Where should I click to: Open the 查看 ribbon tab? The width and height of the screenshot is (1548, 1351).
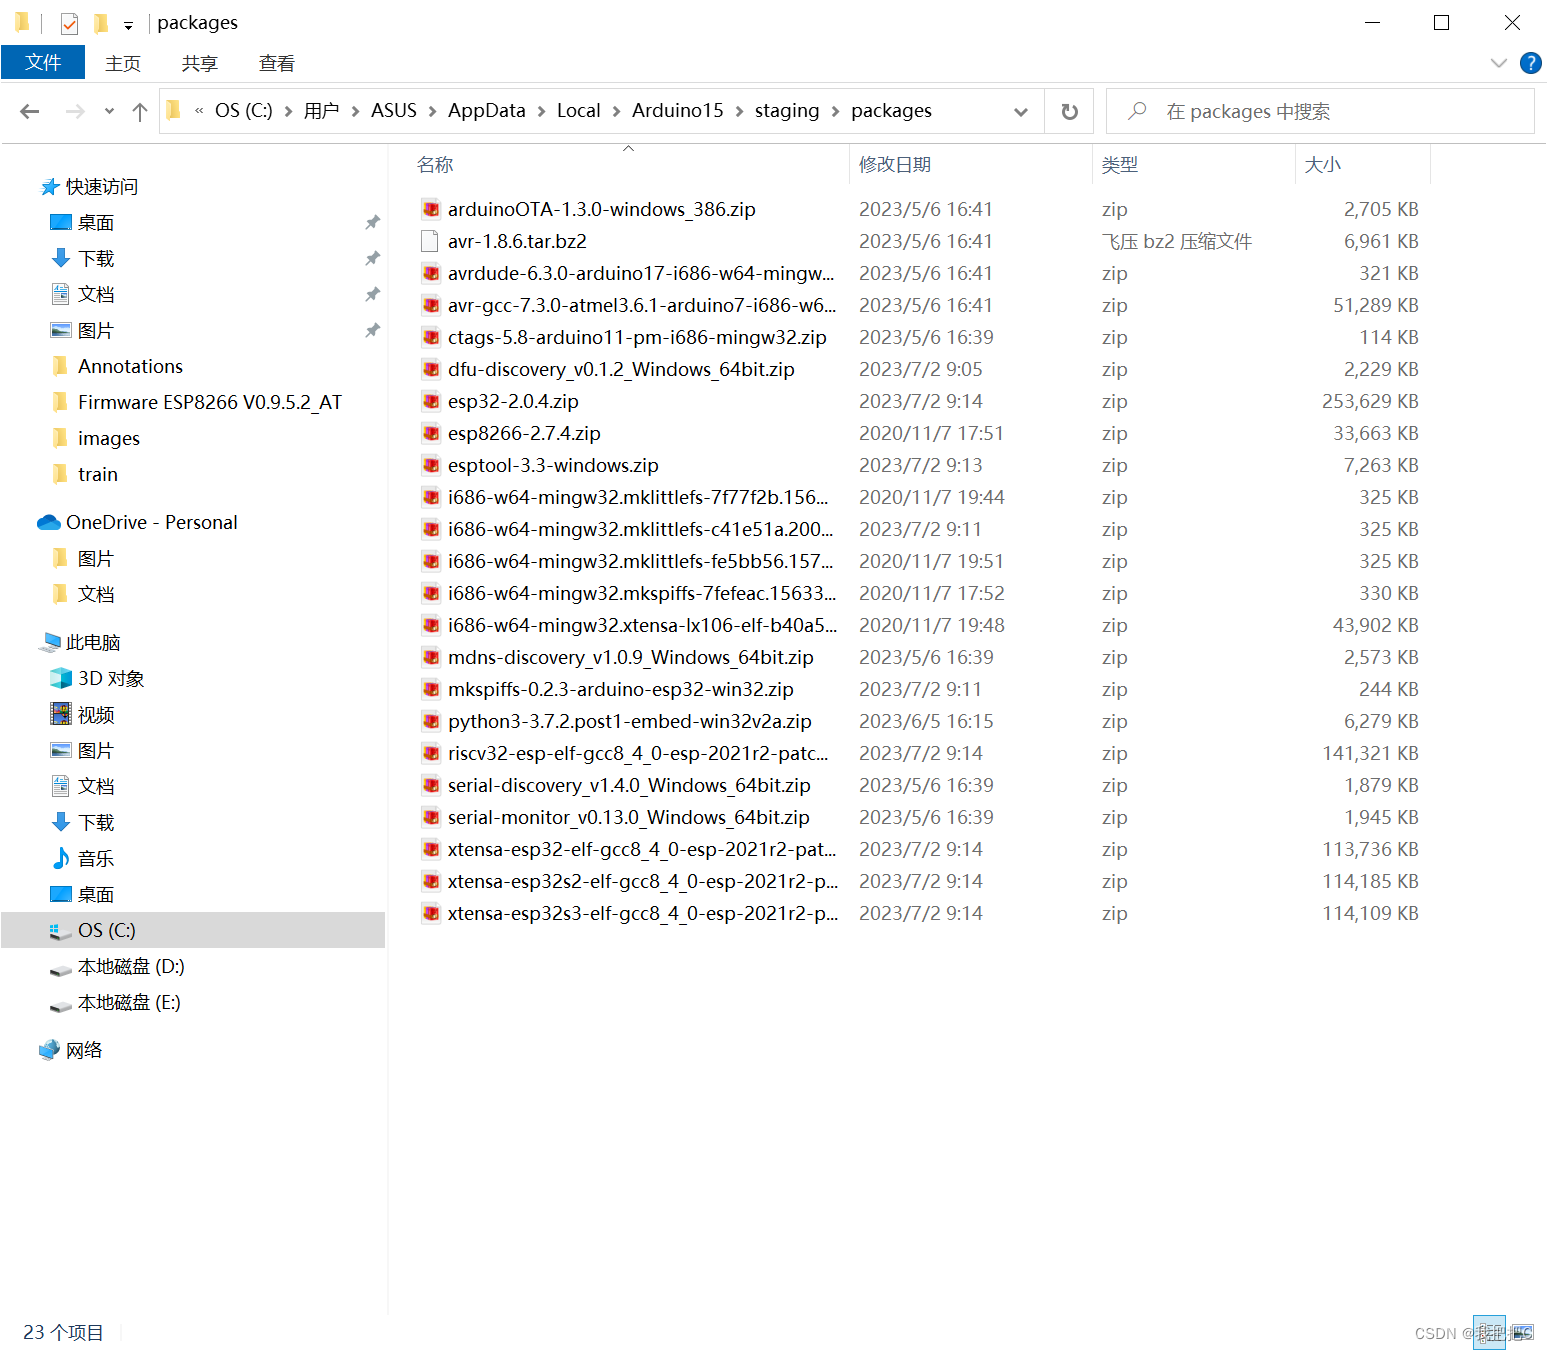(277, 63)
